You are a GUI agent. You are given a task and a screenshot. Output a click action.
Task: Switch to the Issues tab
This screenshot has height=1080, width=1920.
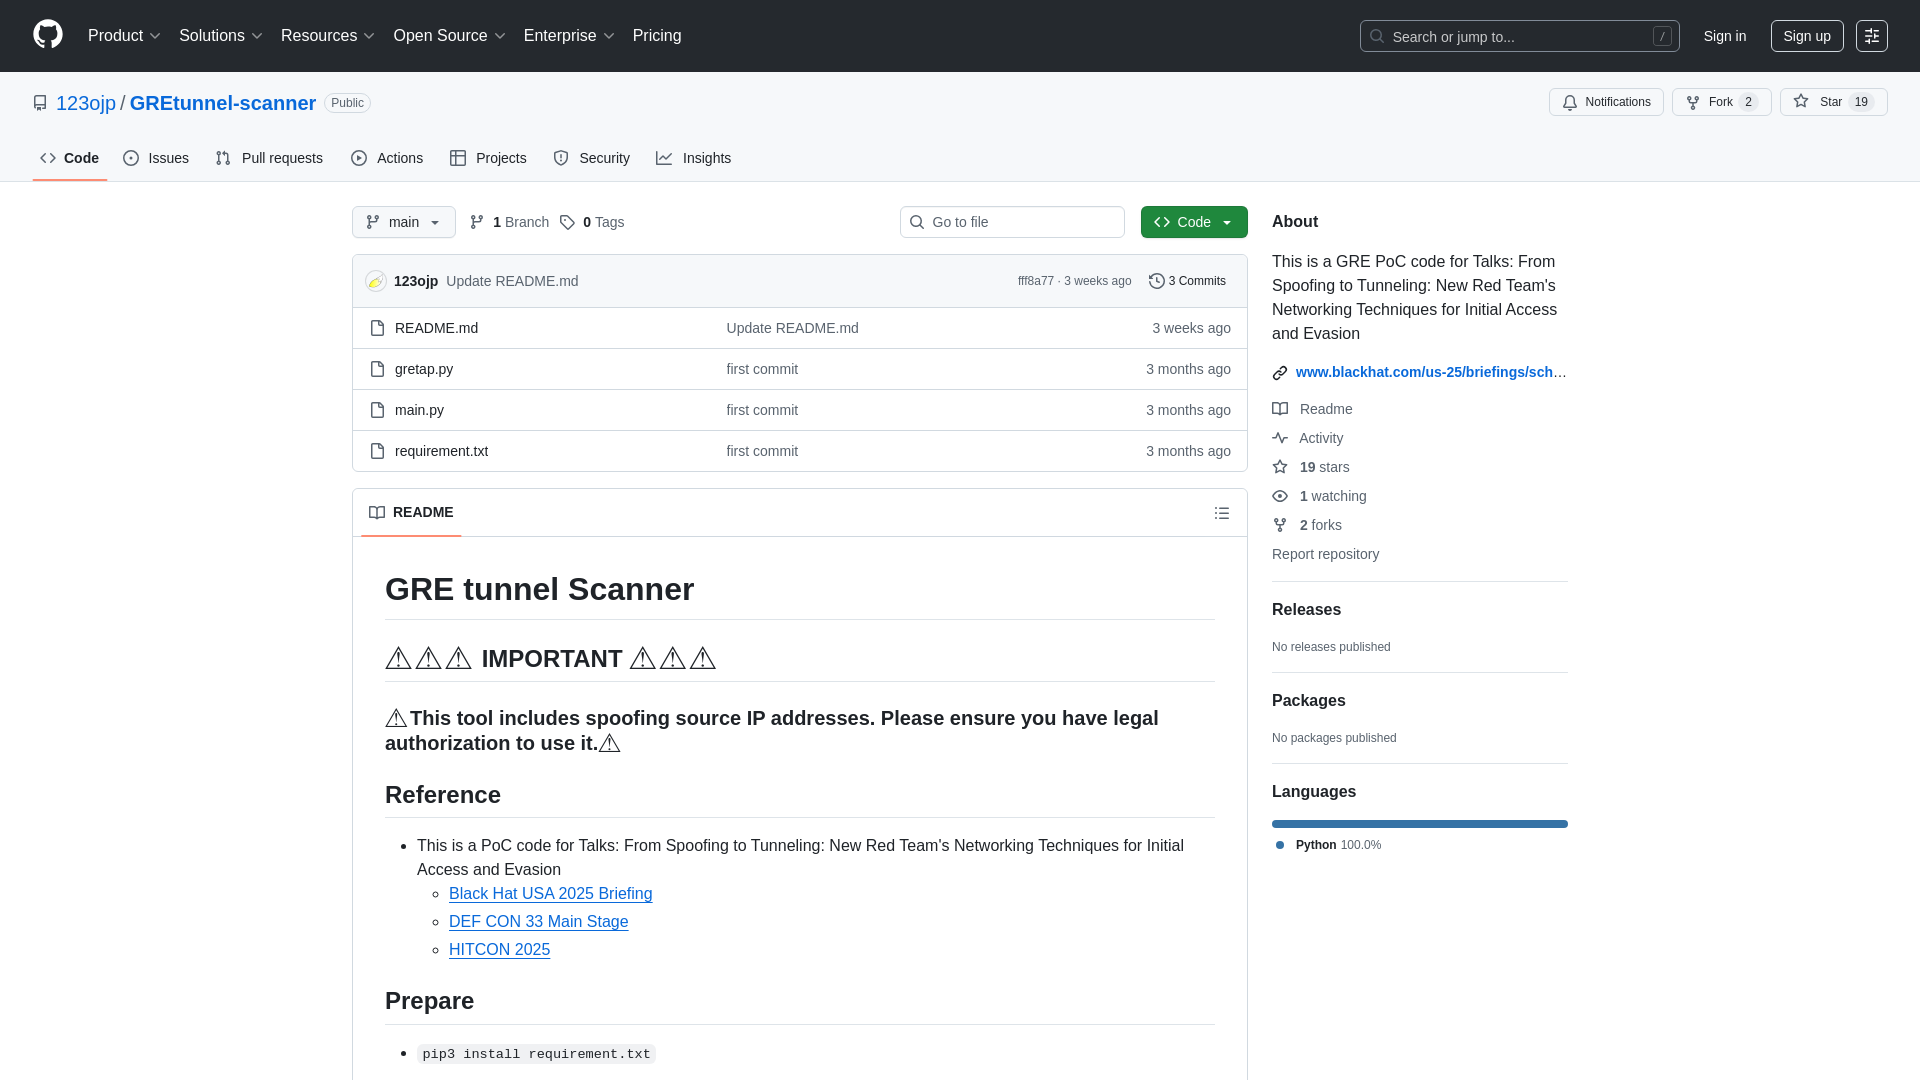156,158
